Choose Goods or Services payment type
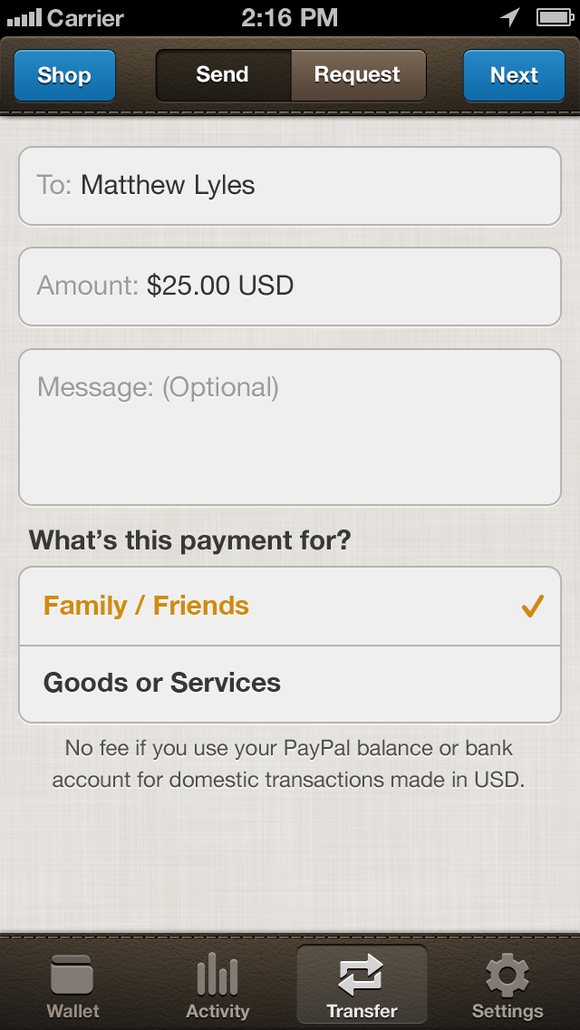Image resolution: width=580 pixels, height=1030 pixels. (290, 684)
